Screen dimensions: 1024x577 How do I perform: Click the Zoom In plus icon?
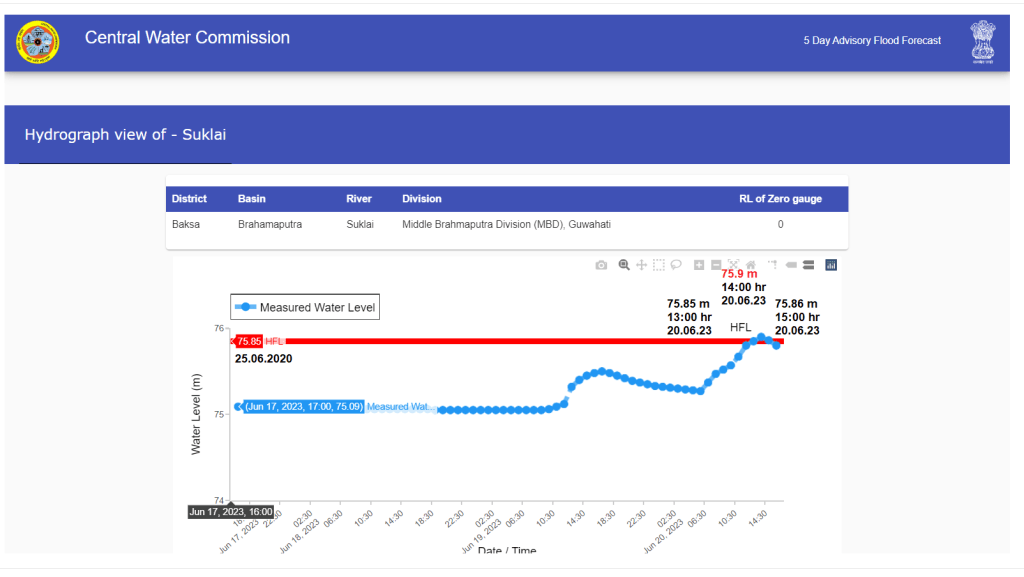(699, 265)
